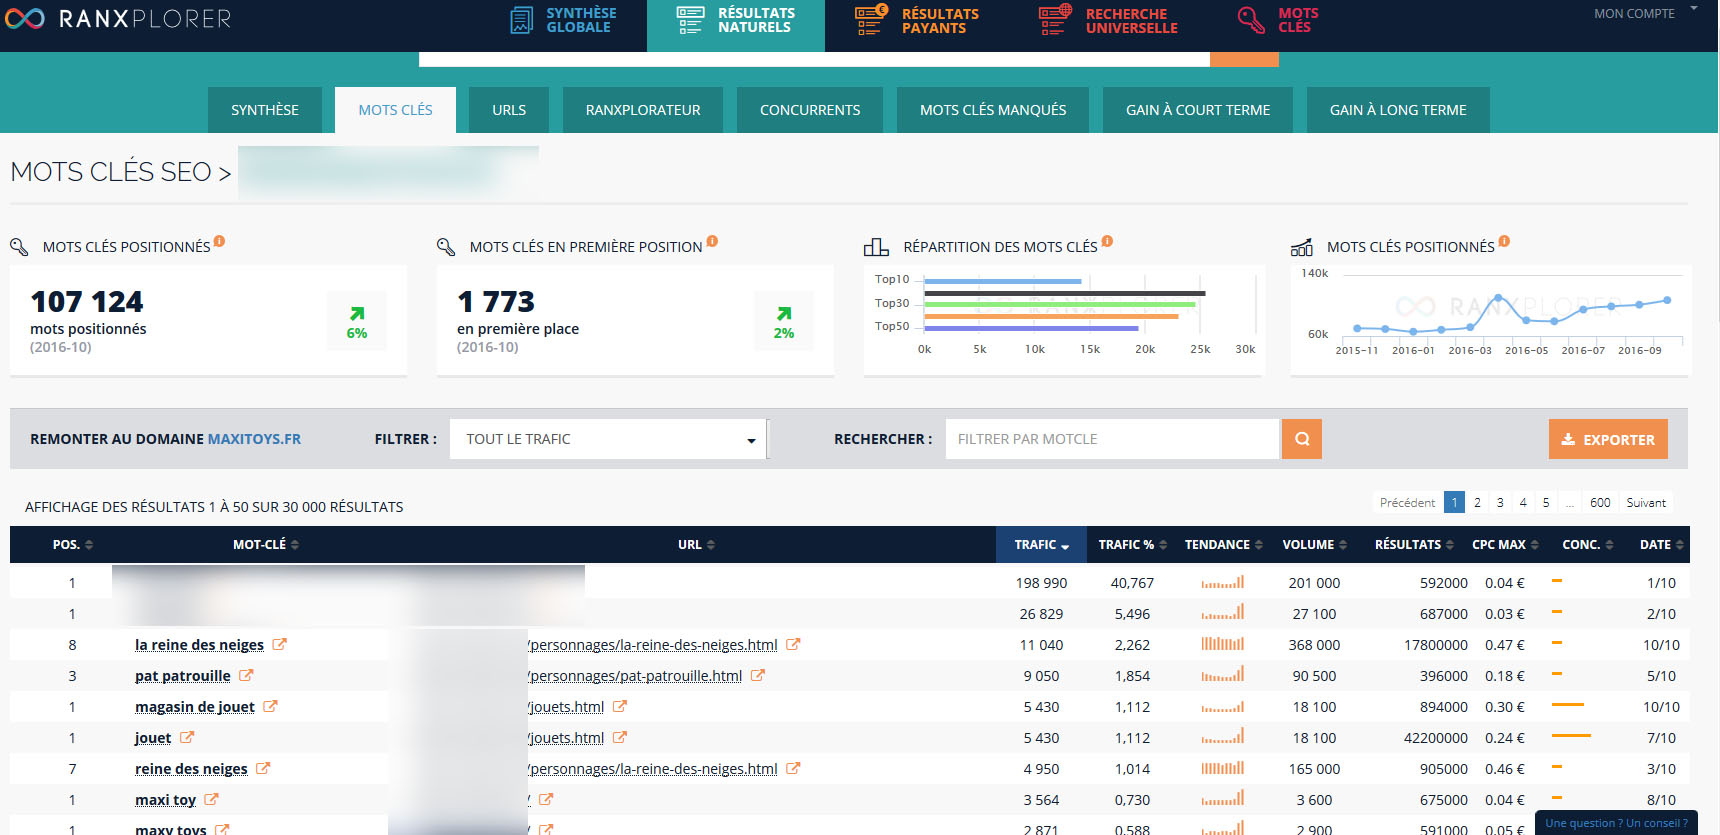The image size is (1720, 835).
Task: Switch to Gain à Court Terme tab
Action: point(1198,110)
